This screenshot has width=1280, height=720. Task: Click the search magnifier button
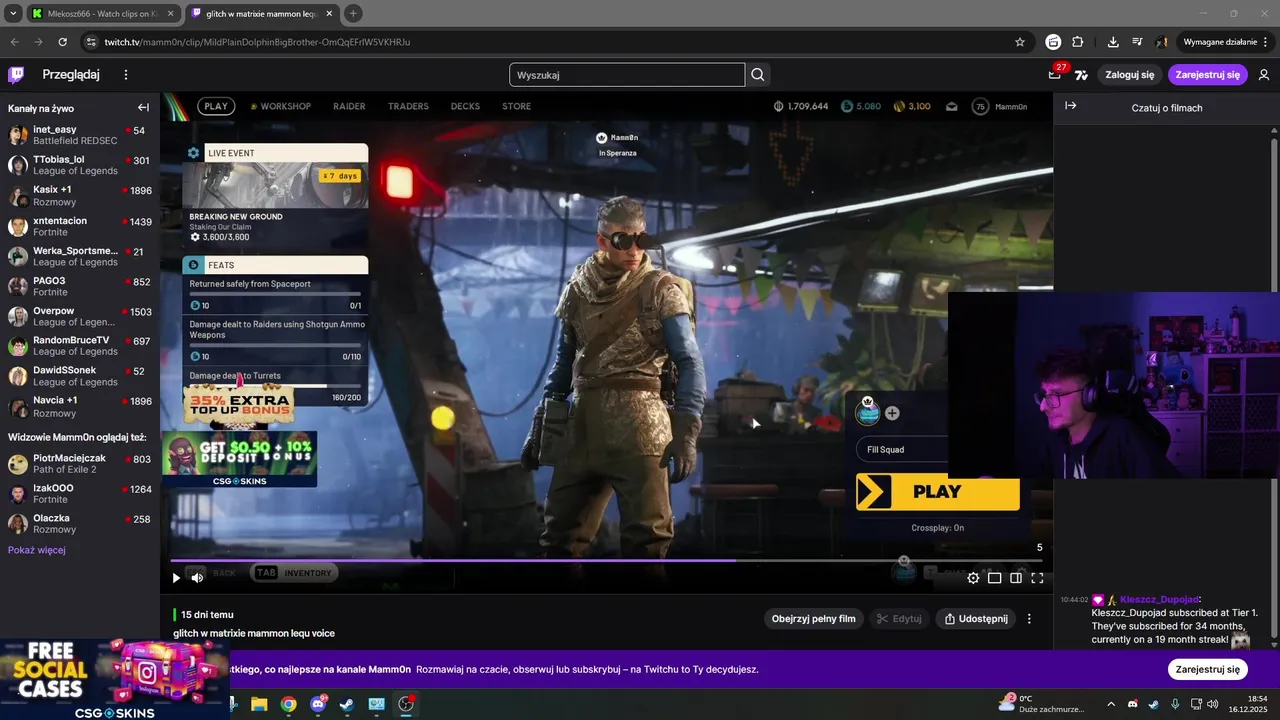(758, 75)
